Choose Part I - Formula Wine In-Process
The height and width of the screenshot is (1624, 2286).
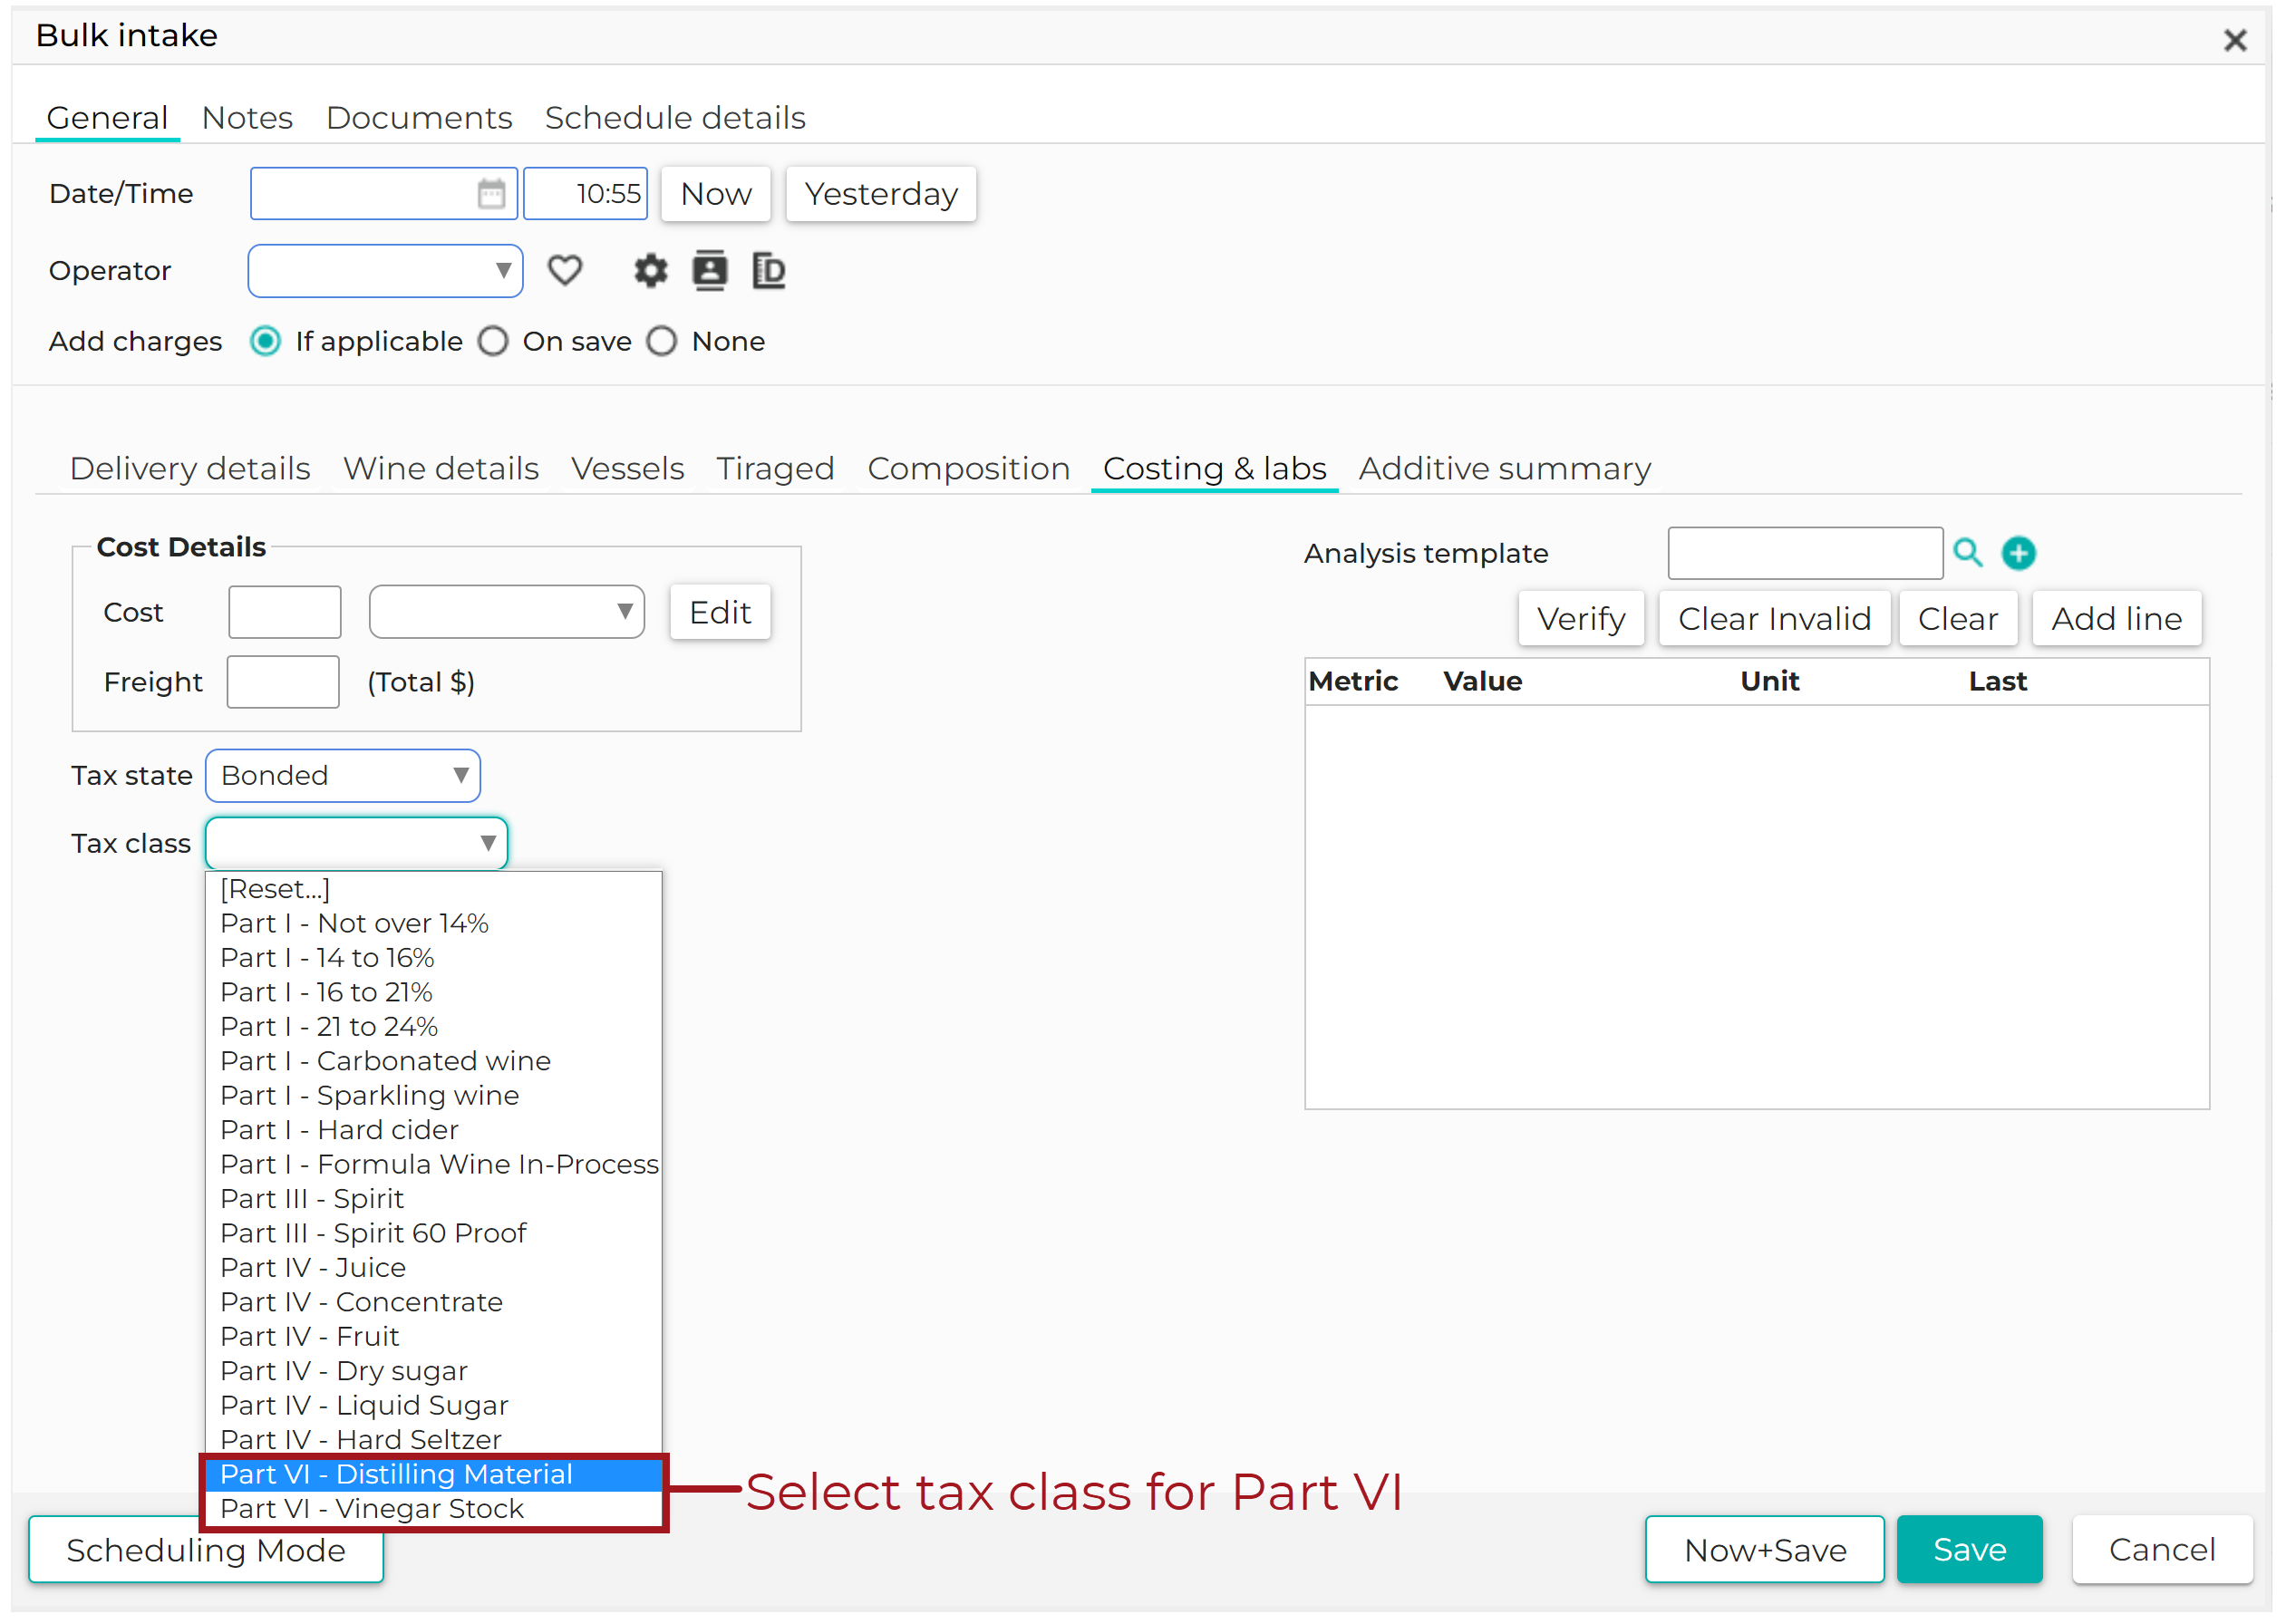coord(433,1165)
